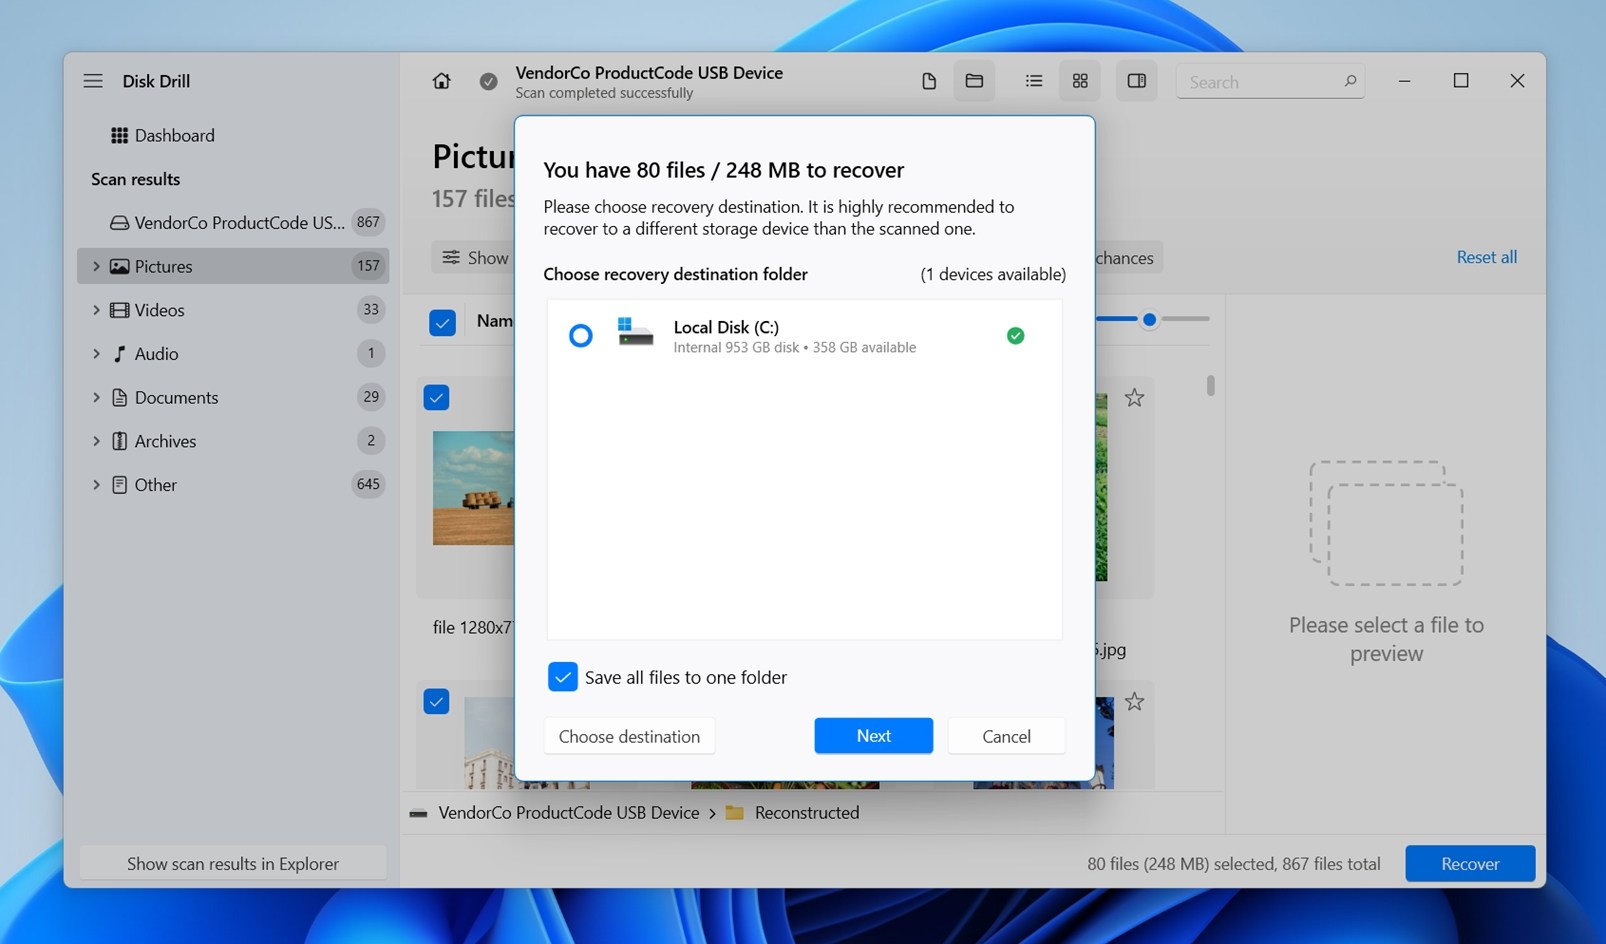
Task: Click the Local Disk (C:) drive icon
Action: [635, 332]
